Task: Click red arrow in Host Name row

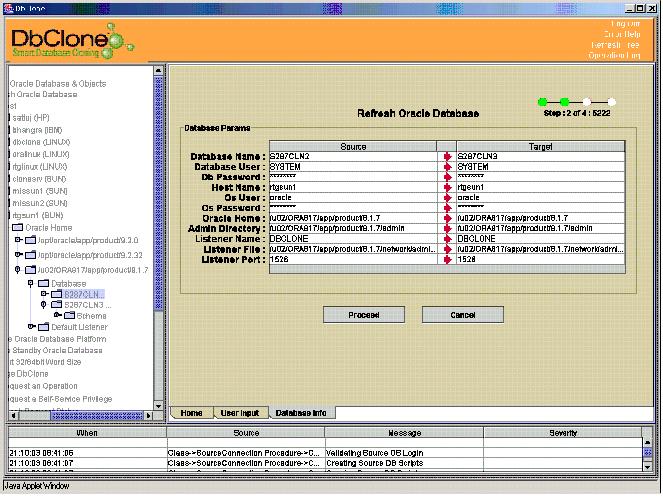Action: (447, 187)
